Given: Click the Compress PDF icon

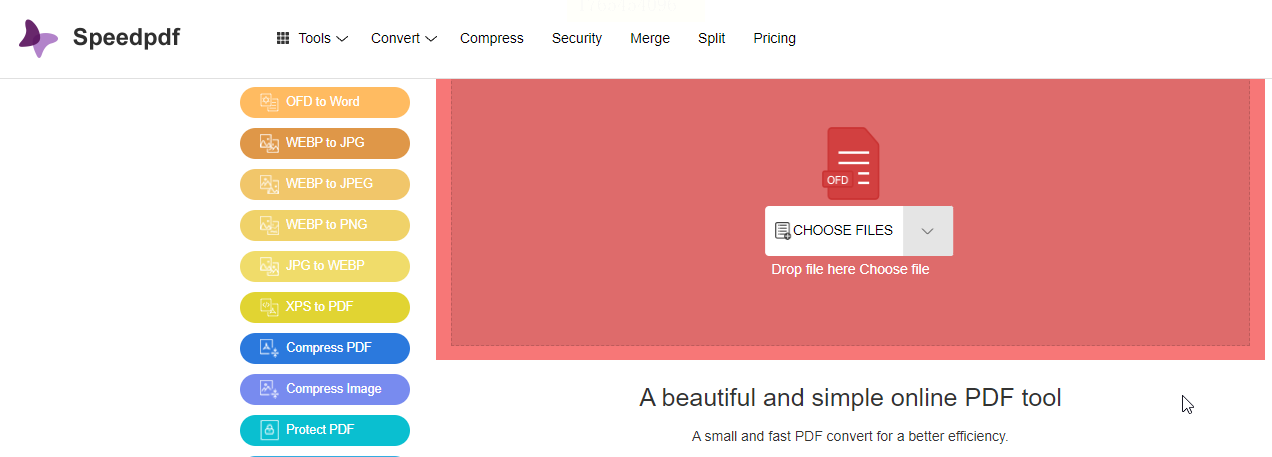Looking at the screenshot, I should pos(269,348).
